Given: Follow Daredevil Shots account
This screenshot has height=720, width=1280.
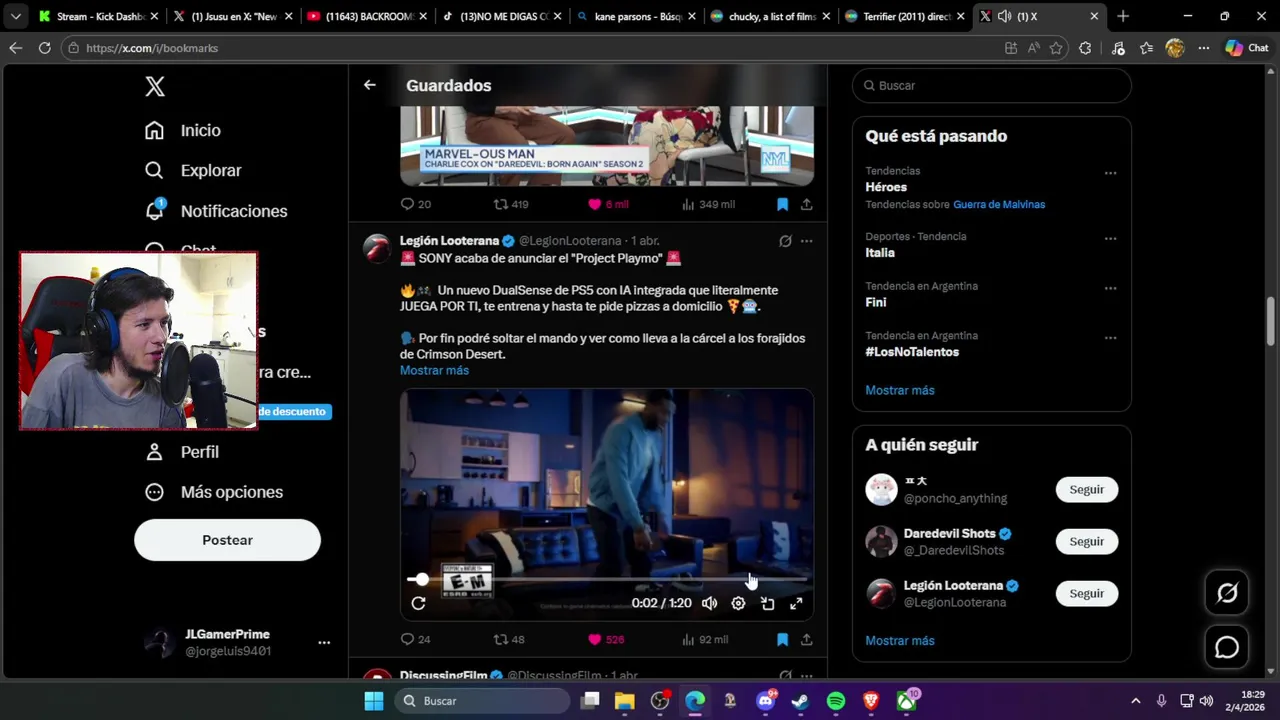Looking at the screenshot, I should [1087, 541].
